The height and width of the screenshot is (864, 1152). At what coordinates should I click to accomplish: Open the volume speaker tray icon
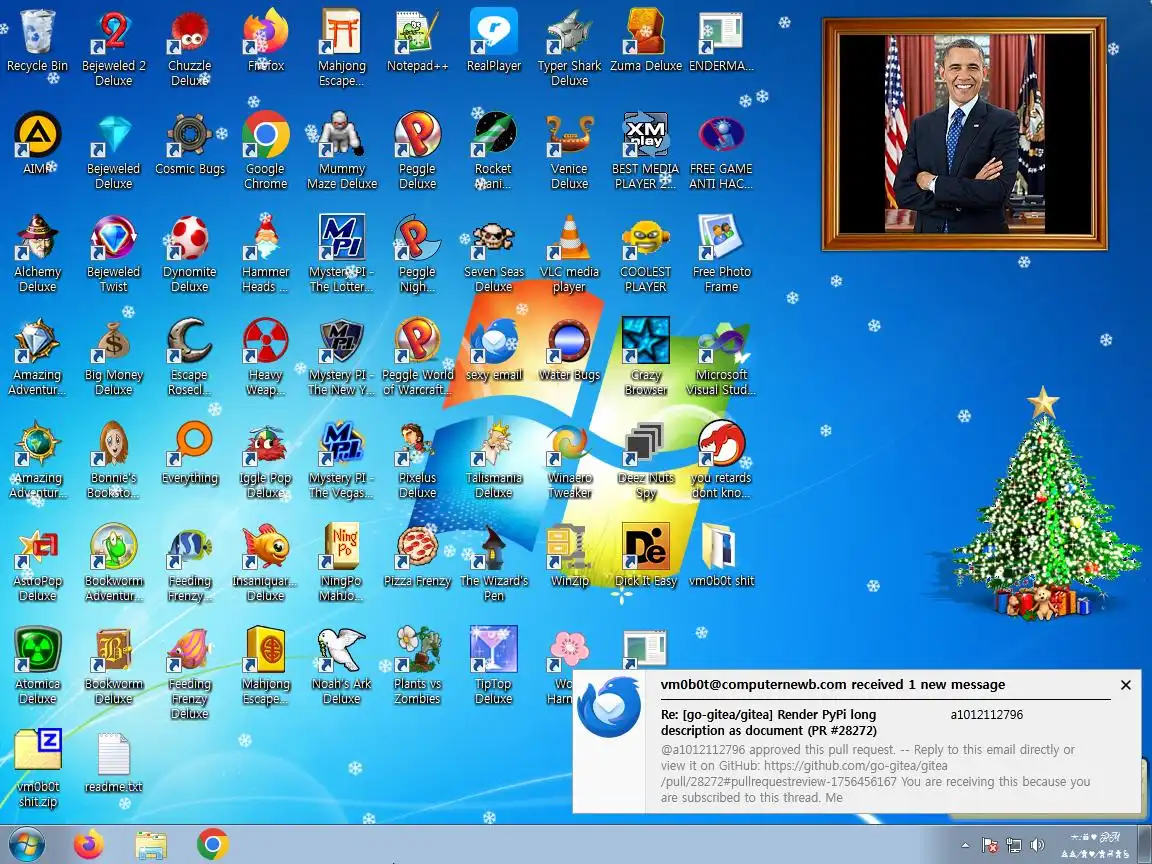pos(1037,845)
